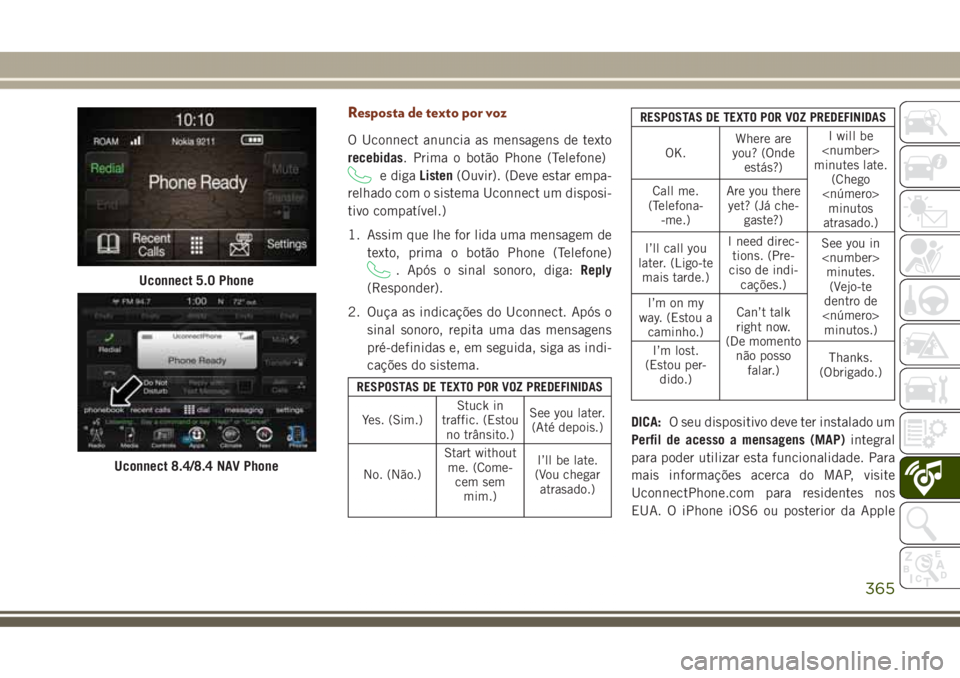Click the 'Can't talk right now' table cell
This screenshot has height=678, width=960.
[763, 347]
